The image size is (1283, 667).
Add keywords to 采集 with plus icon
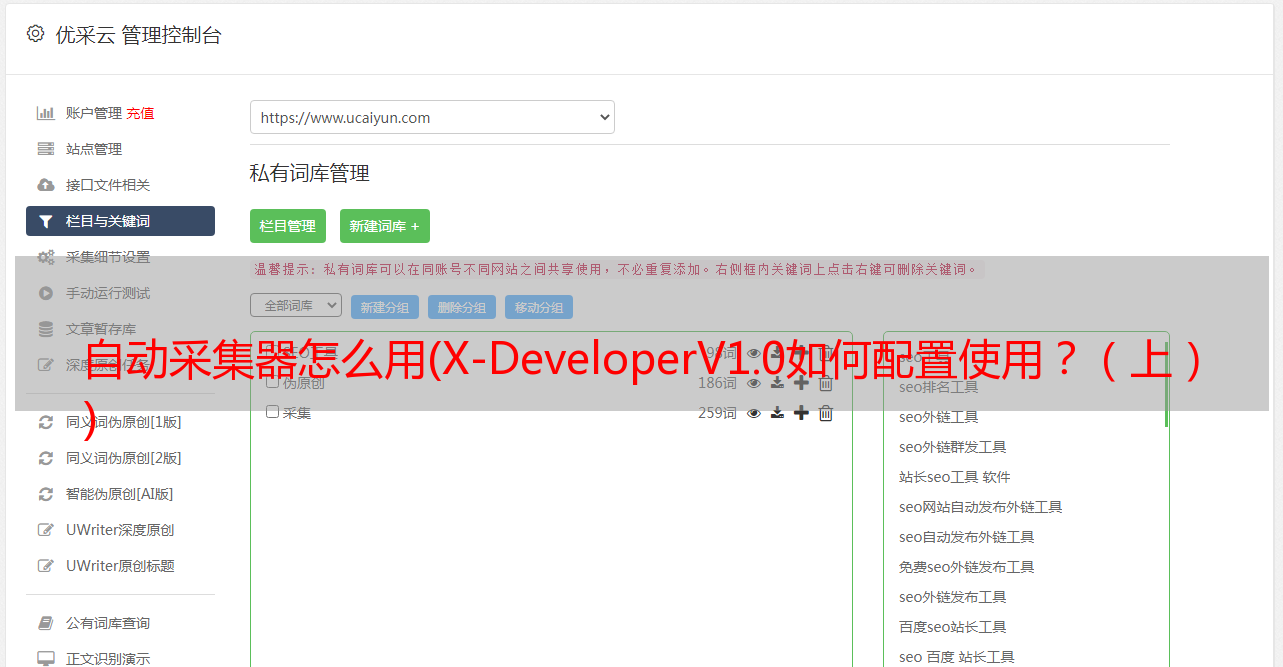pyautogui.click(x=801, y=413)
